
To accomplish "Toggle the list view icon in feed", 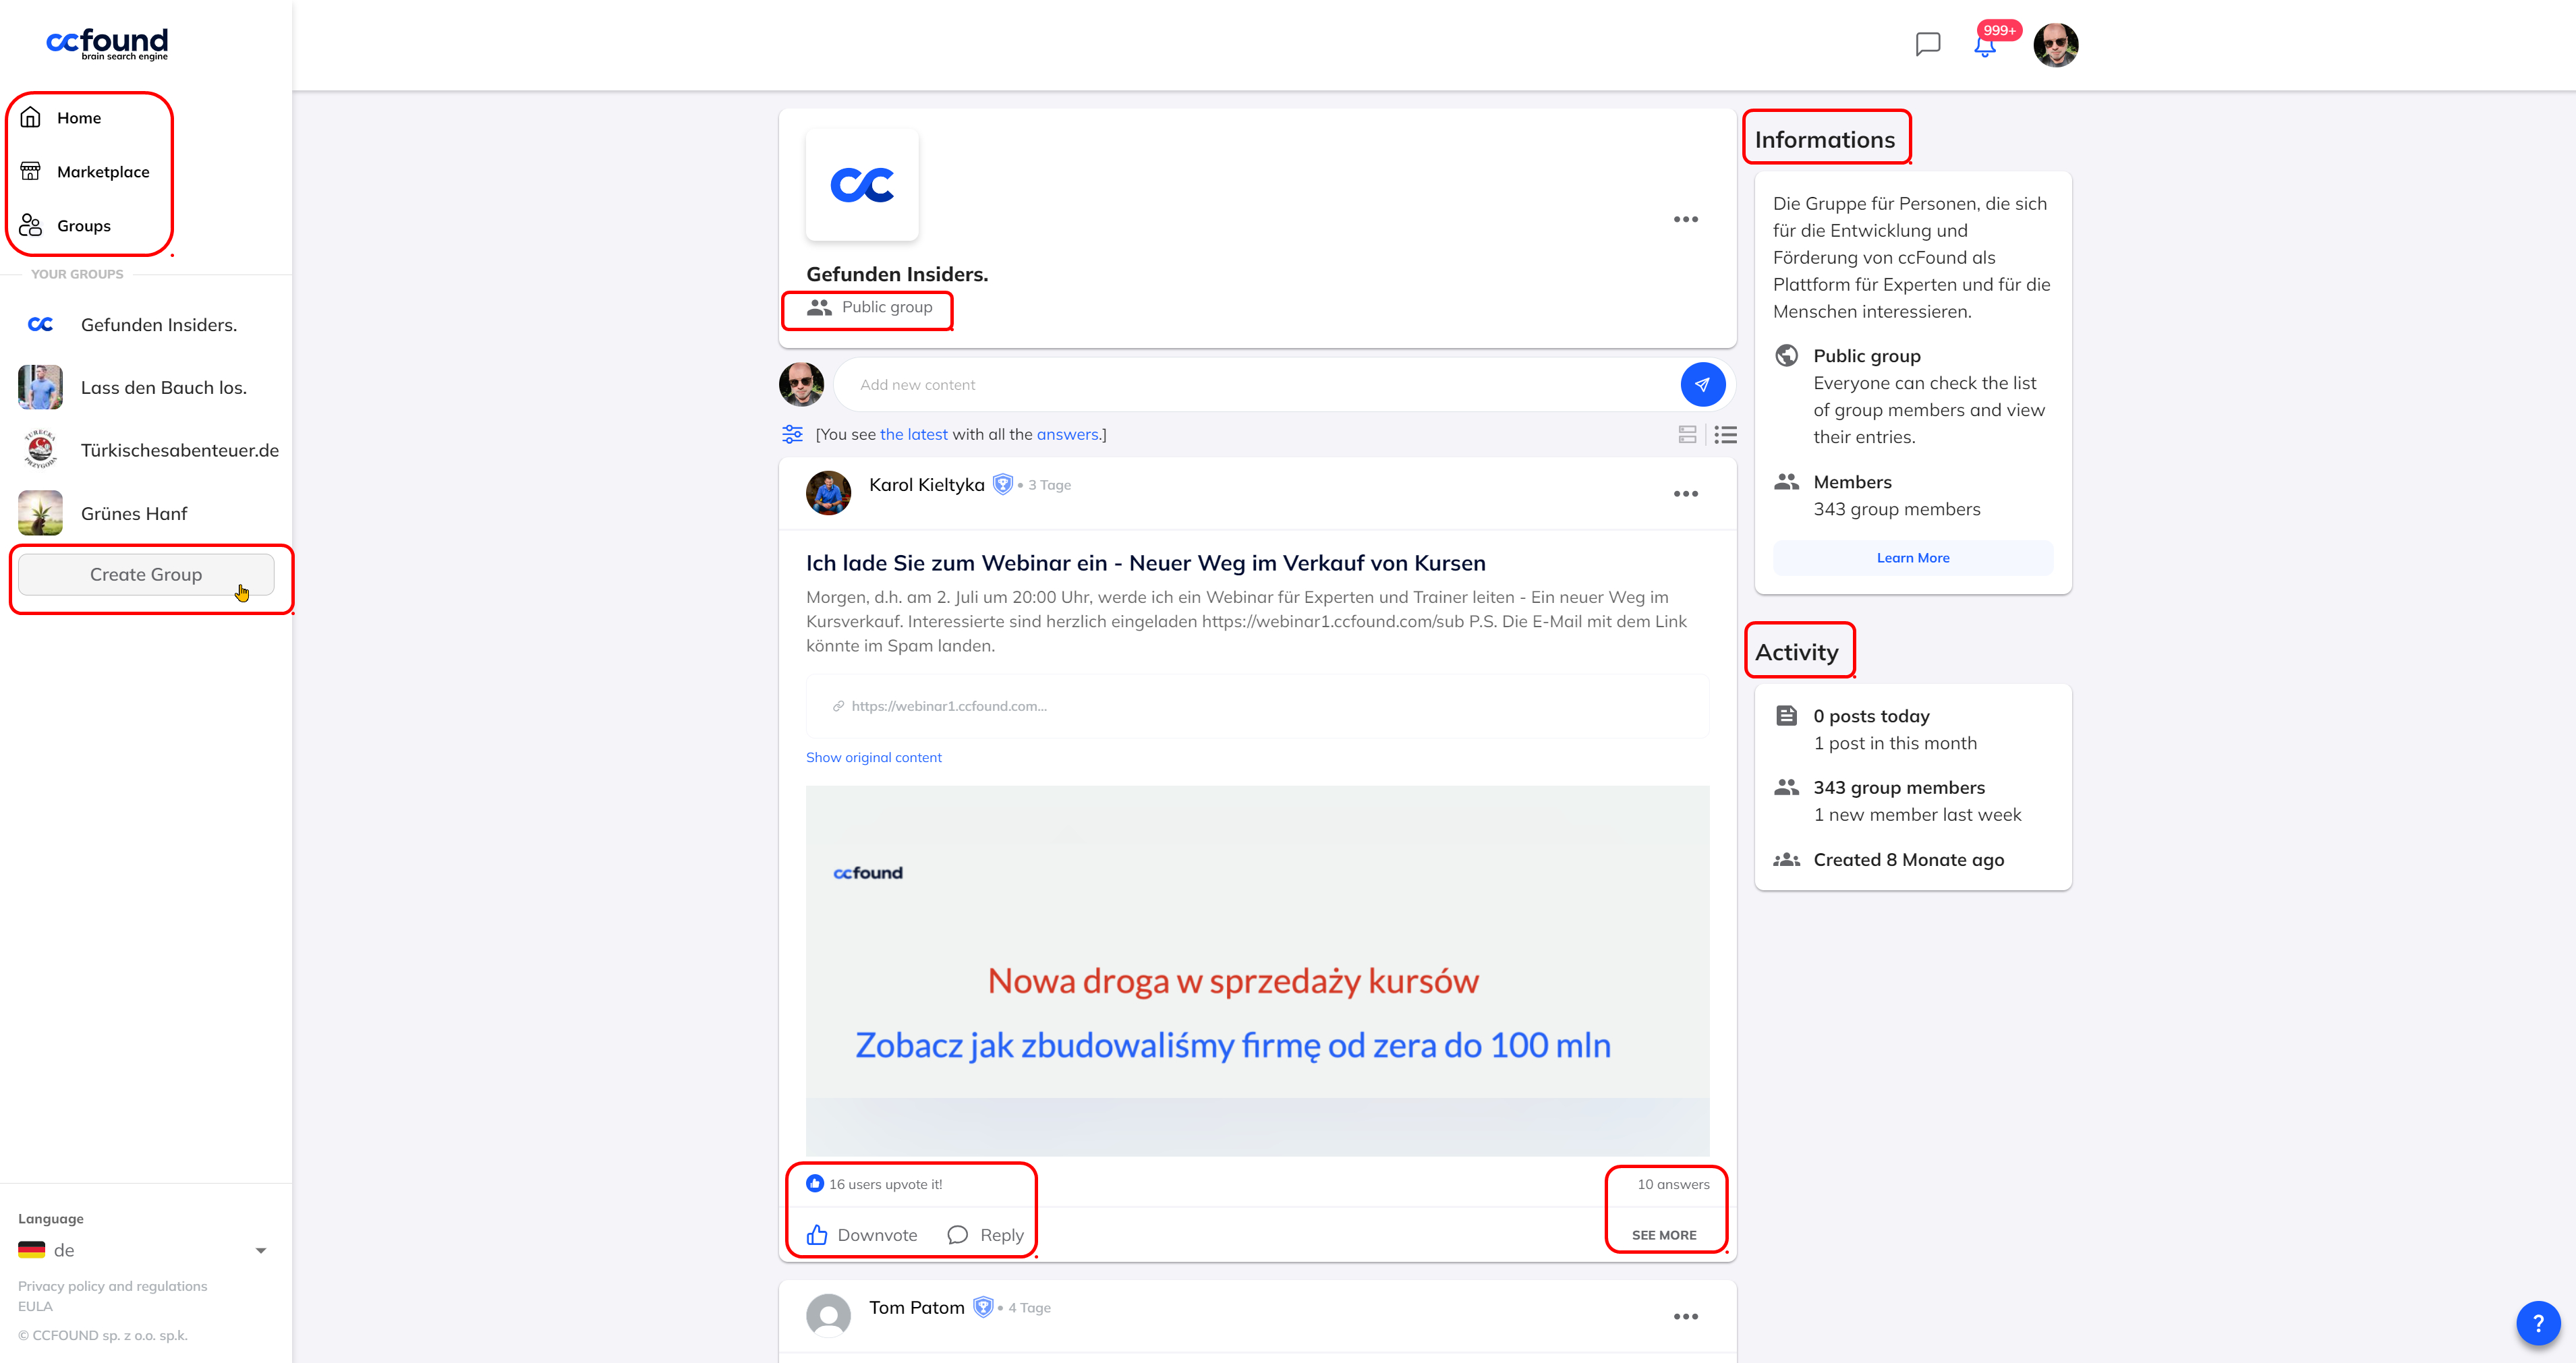I will [1726, 434].
